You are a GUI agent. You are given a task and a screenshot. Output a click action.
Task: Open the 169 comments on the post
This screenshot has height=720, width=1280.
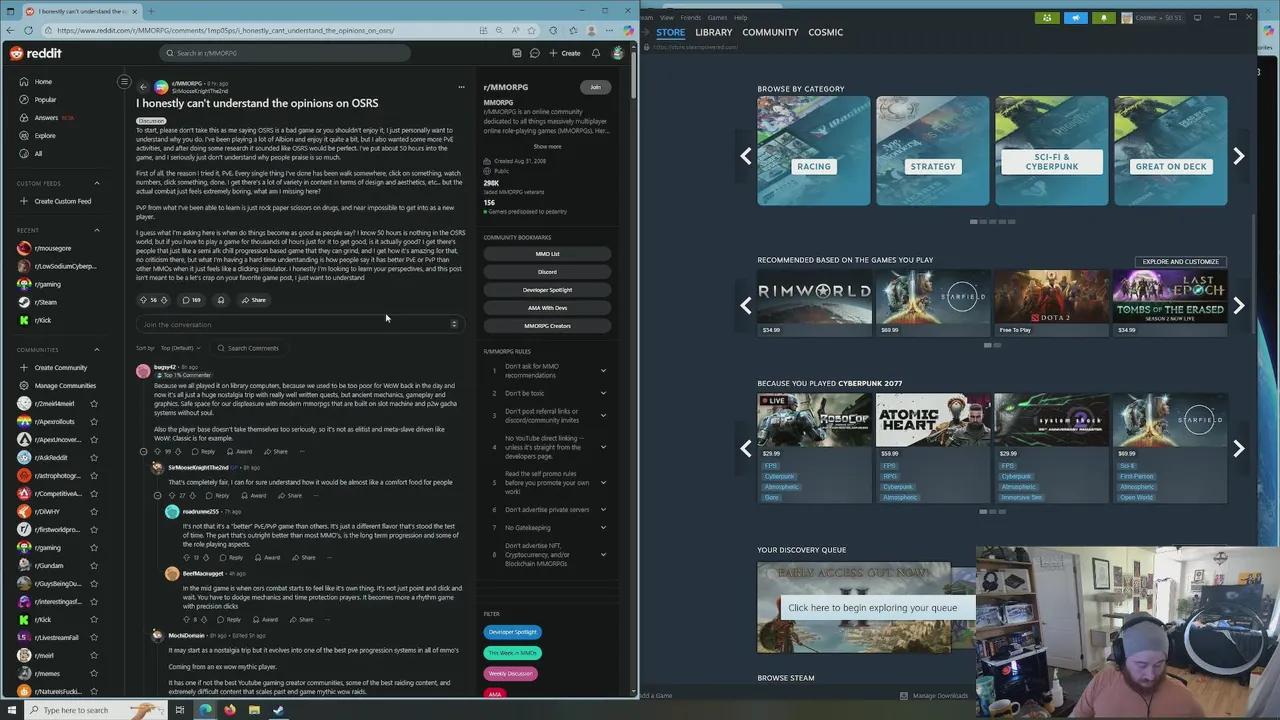click(191, 300)
